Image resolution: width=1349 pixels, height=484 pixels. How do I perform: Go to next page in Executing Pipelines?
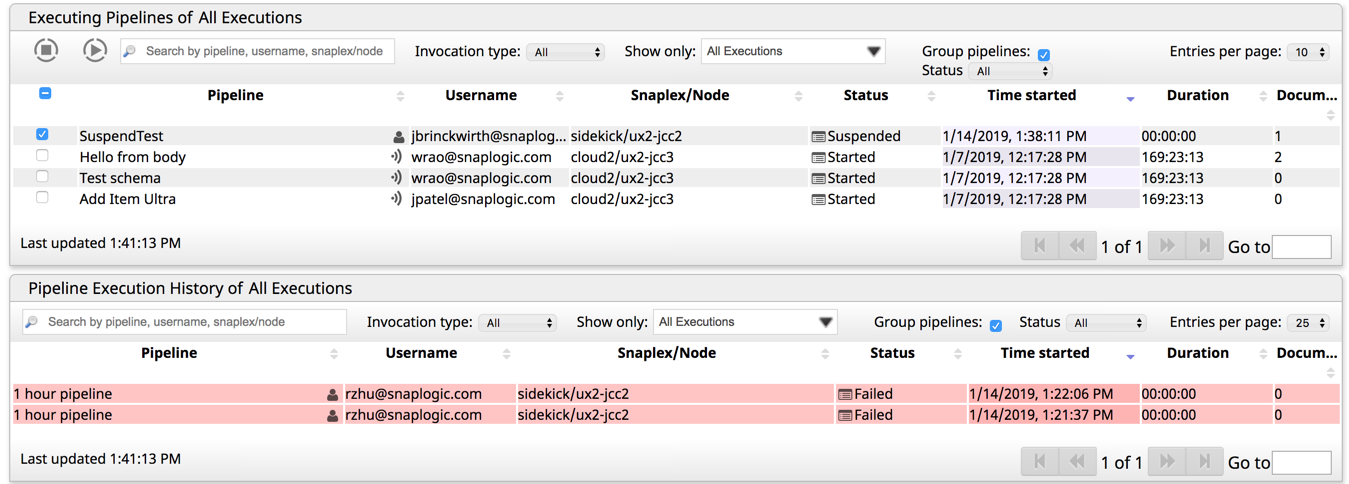[1167, 246]
